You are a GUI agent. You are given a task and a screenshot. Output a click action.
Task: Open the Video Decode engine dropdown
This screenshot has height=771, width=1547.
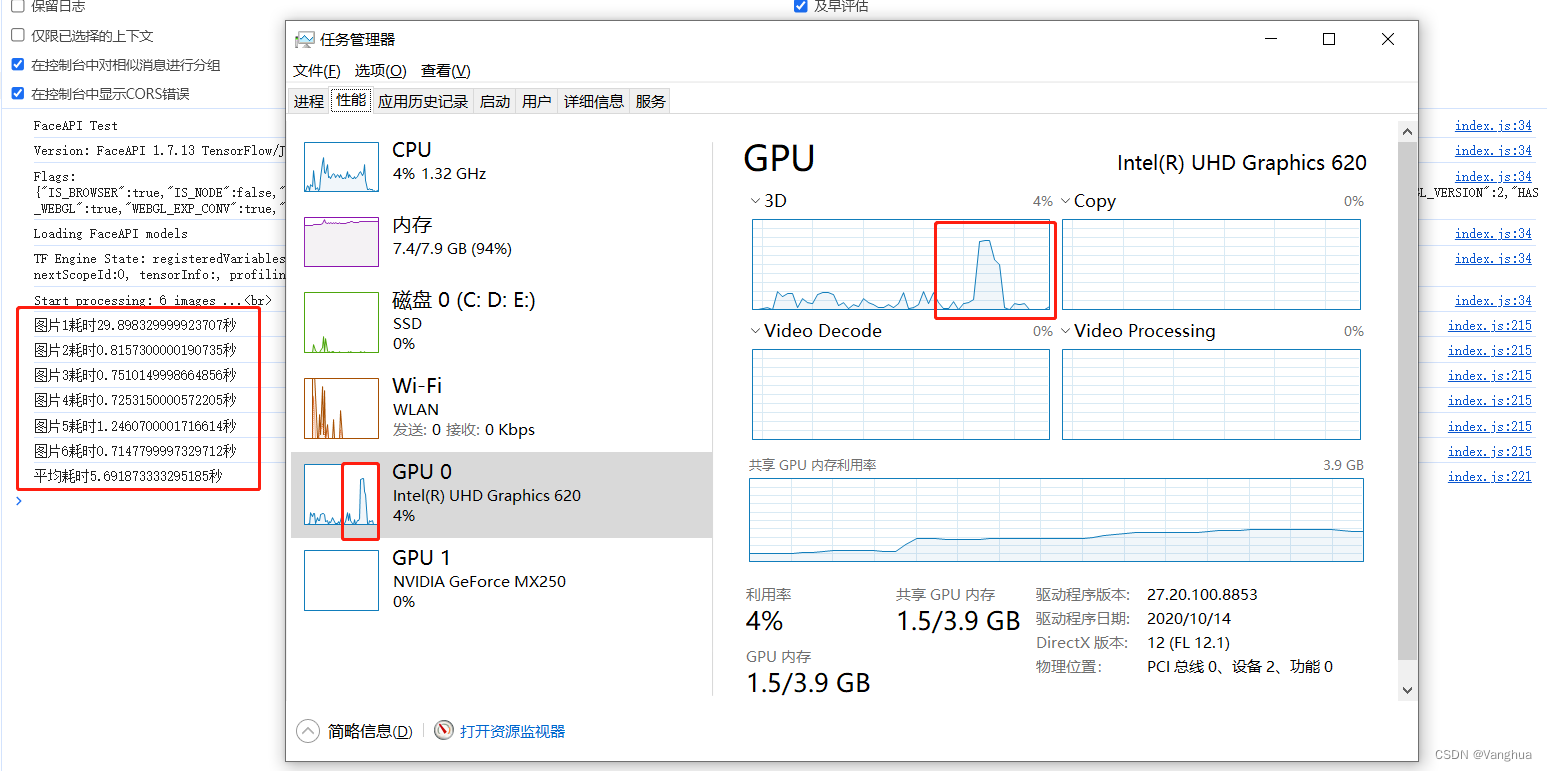756,331
